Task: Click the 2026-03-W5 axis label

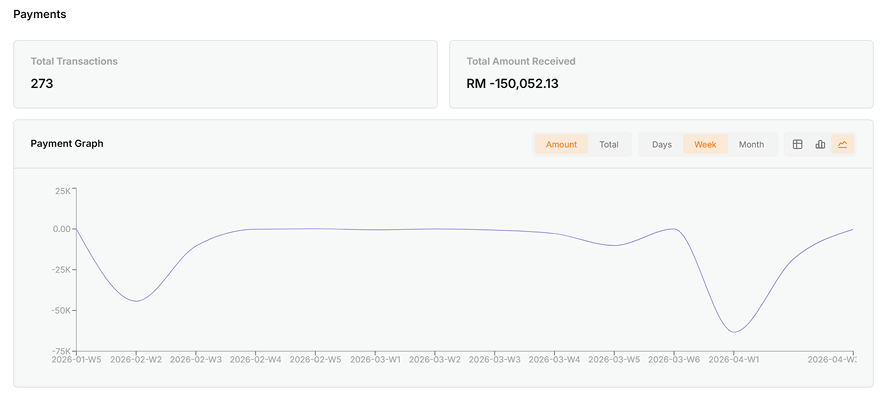Action: (614, 359)
